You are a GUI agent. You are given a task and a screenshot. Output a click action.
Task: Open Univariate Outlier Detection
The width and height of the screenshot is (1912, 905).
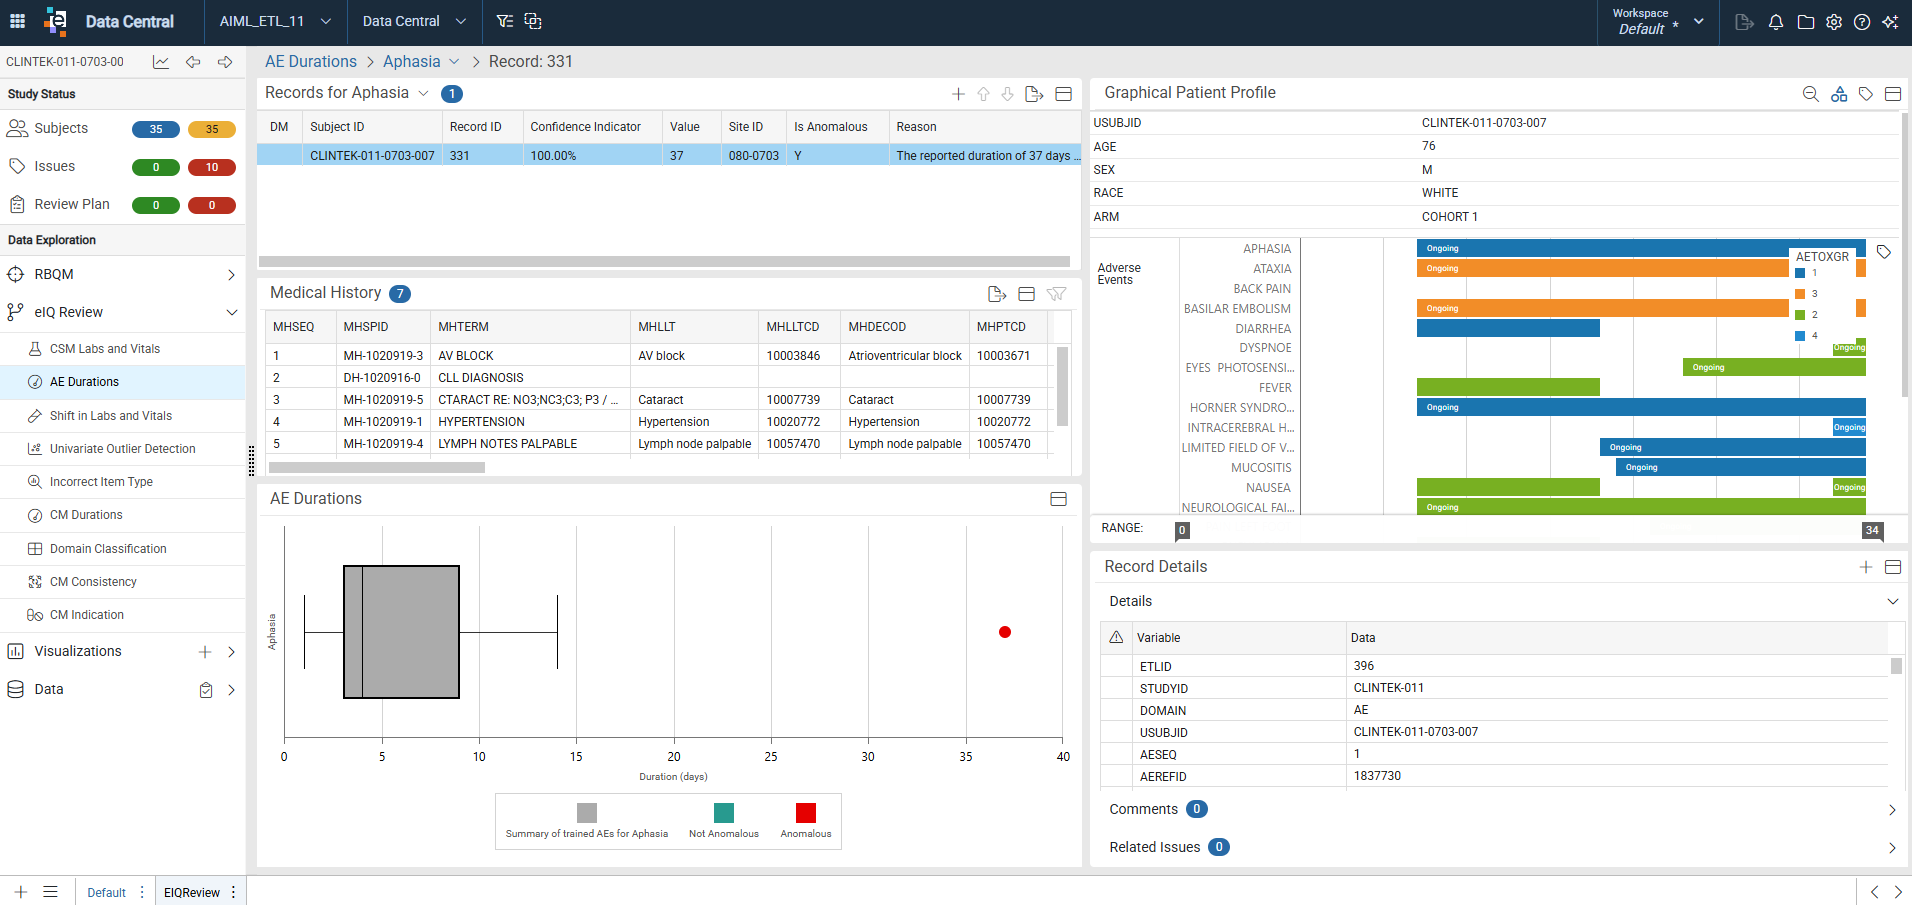pos(122,449)
